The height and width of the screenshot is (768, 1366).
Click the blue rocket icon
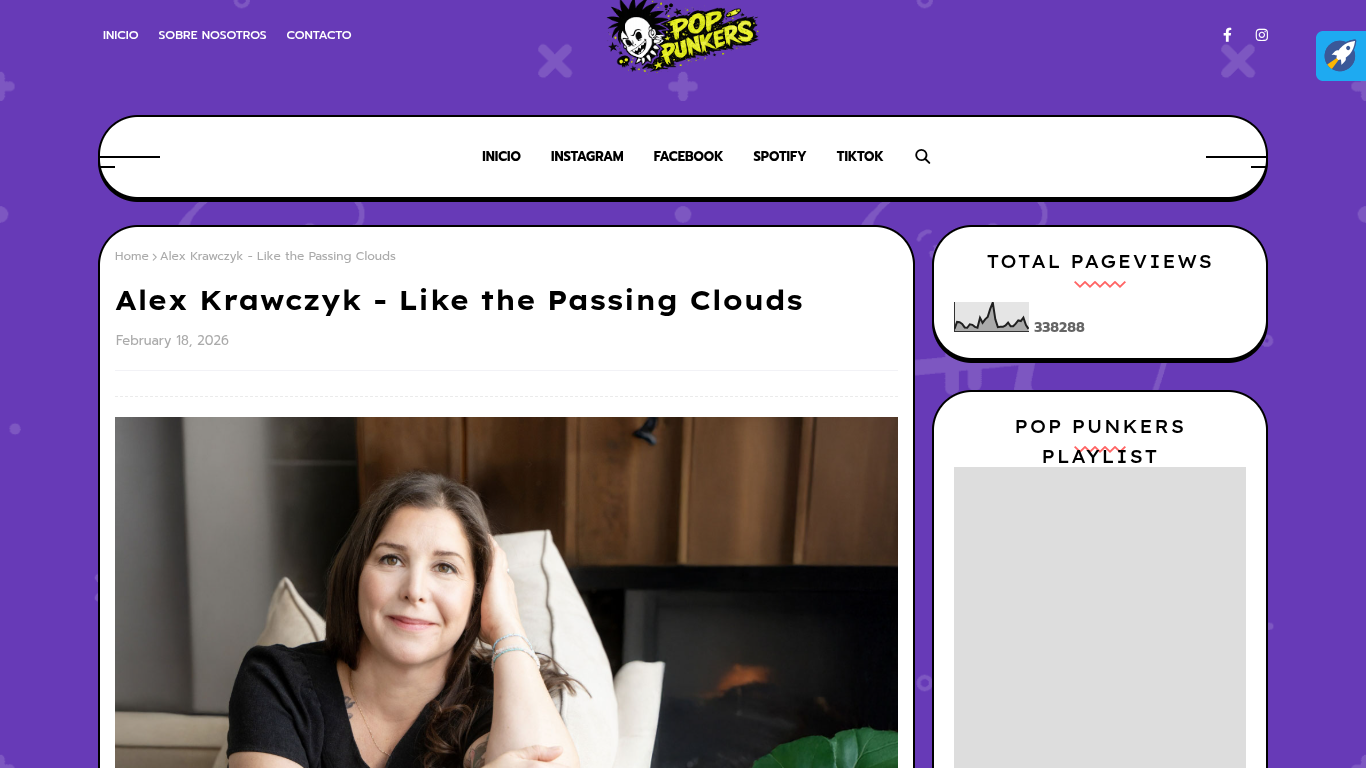point(1341,56)
